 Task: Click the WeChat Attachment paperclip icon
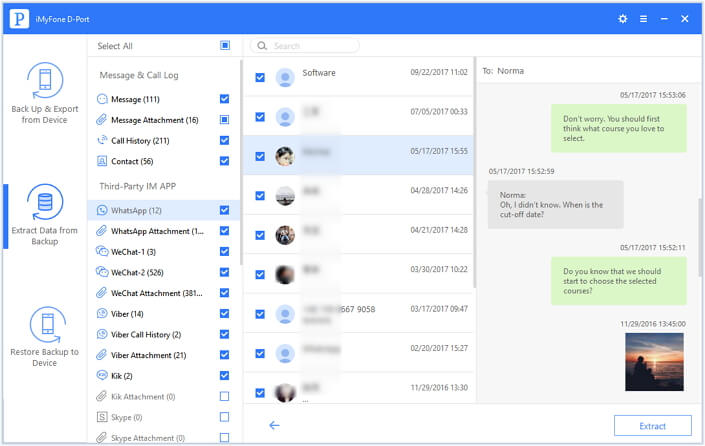pyautogui.click(x=102, y=293)
